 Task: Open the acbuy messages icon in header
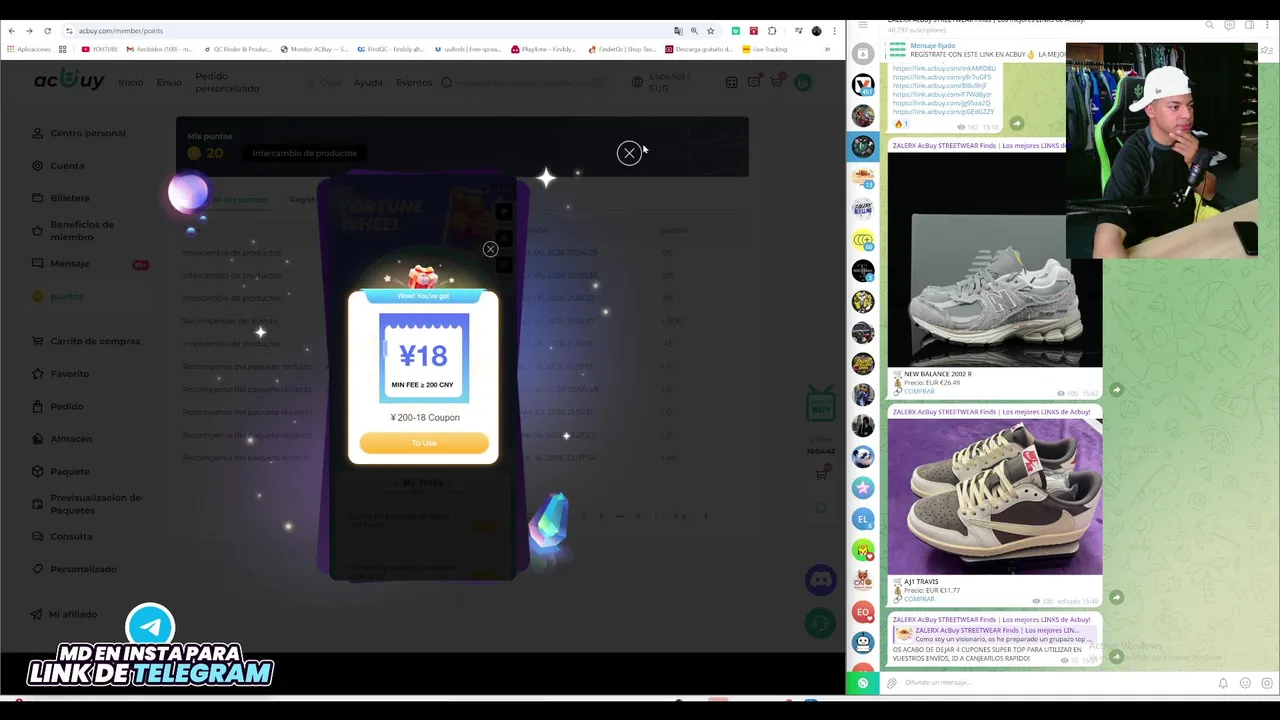click(x=754, y=82)
